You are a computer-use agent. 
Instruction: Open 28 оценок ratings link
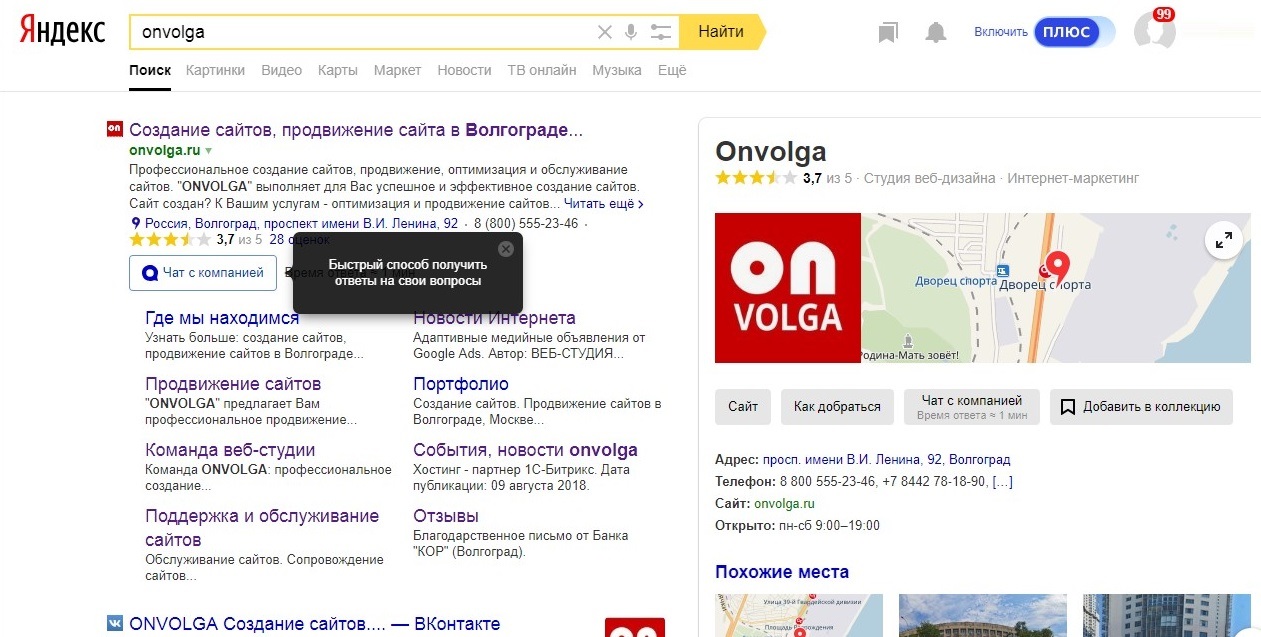(299, 239)
